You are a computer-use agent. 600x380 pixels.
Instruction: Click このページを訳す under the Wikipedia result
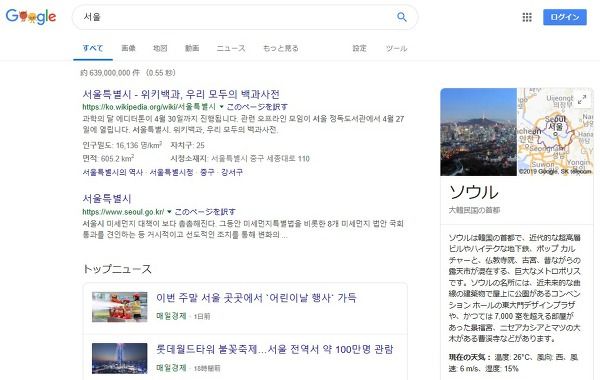pyautogui.click(x=257, y=107)
